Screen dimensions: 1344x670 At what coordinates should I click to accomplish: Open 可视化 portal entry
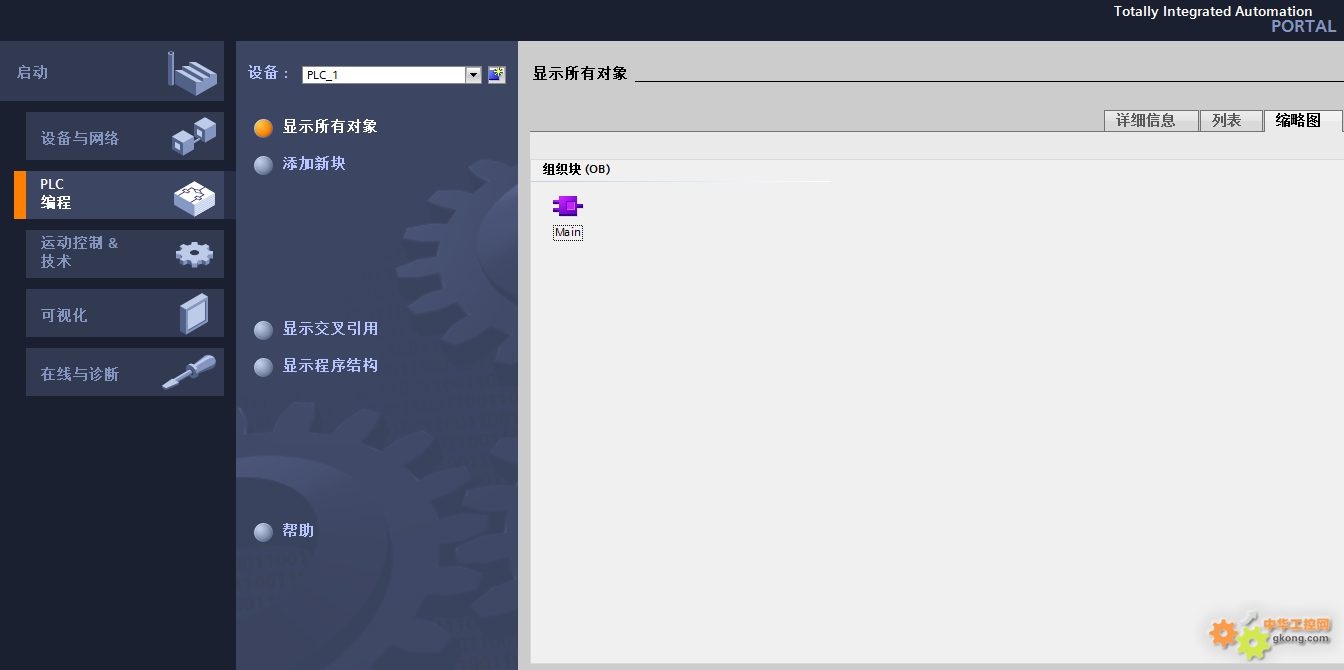[125, 314]
